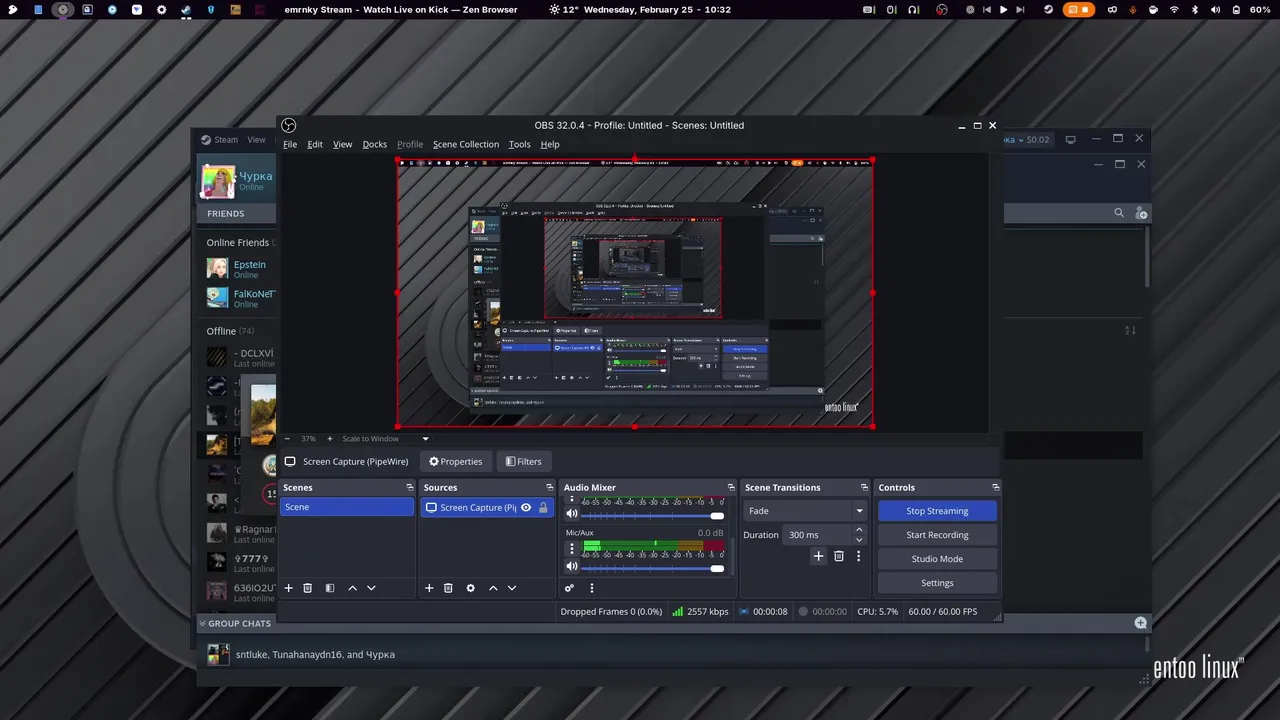Increase transition duration stepper up
This screenshot has width=1280, height=720.
tap(858, 530)
